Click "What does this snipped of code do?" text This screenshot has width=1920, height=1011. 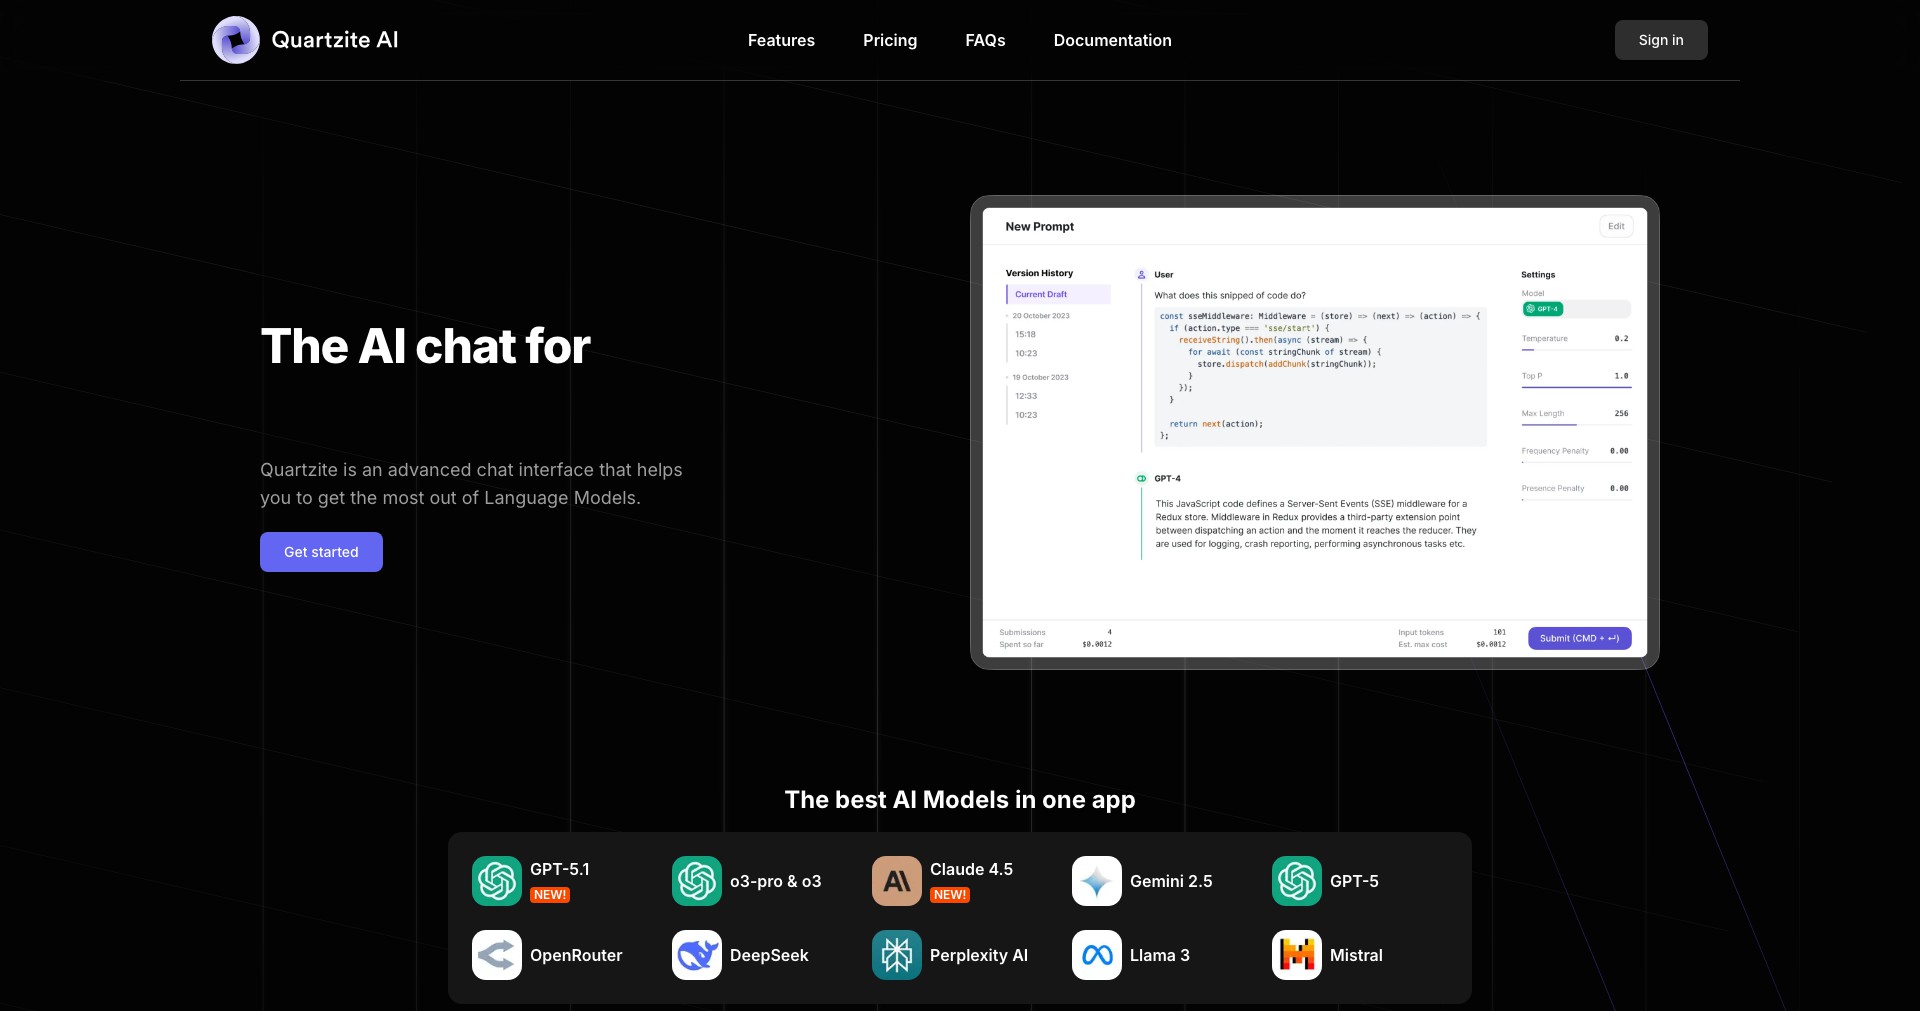click(x=1230, y=295)
